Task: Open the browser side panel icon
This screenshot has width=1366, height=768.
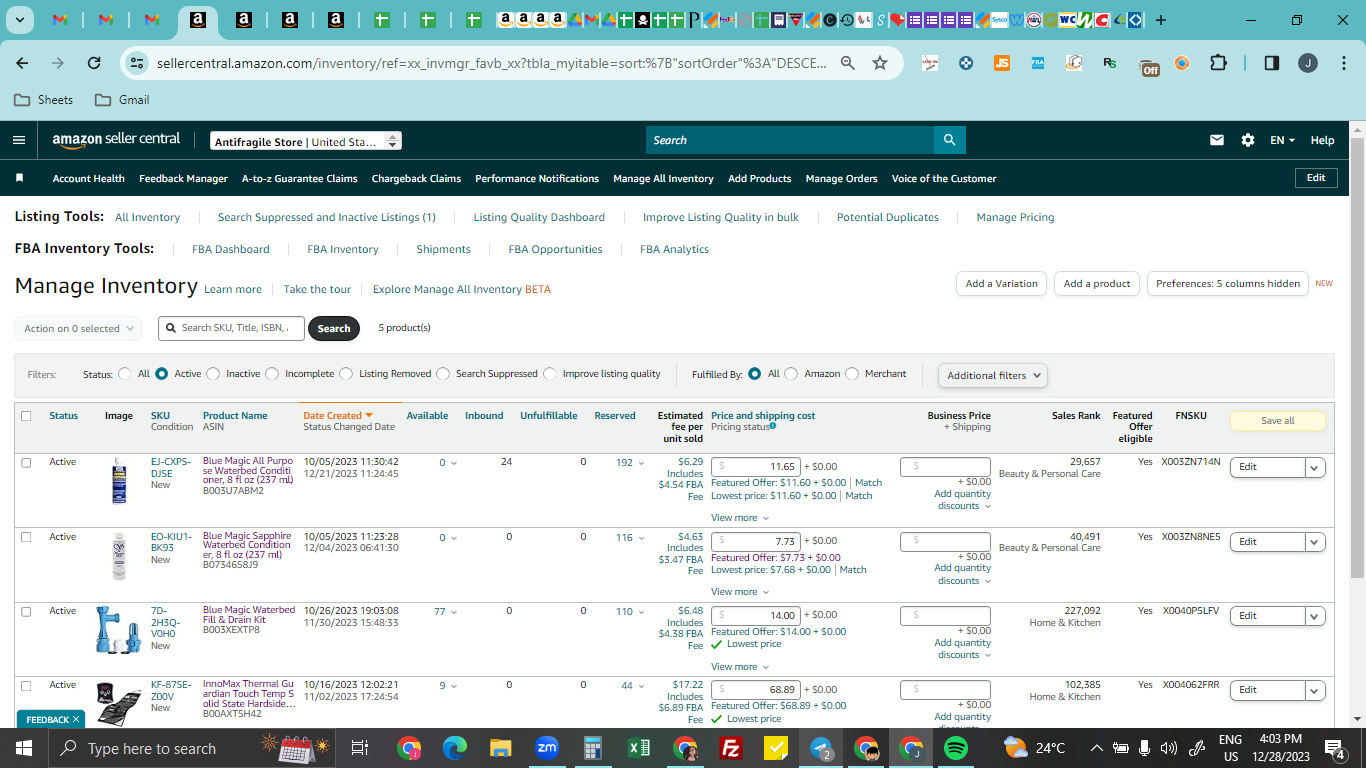Action: [1272, 63]
